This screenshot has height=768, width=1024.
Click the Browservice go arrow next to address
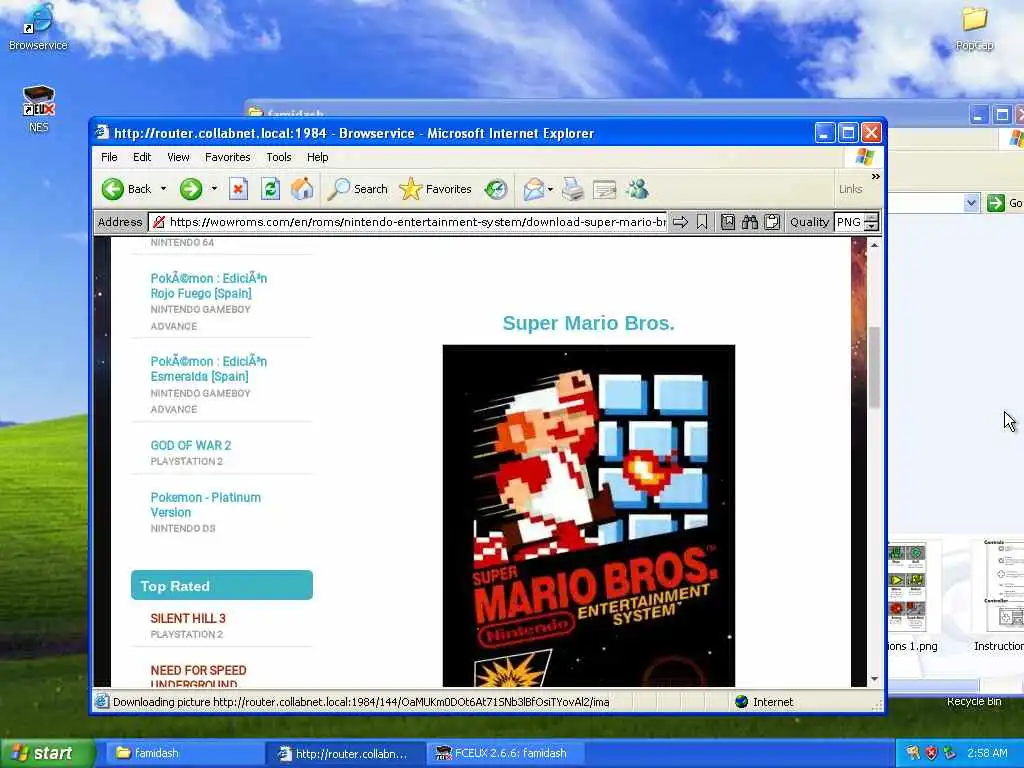(680, 222)
